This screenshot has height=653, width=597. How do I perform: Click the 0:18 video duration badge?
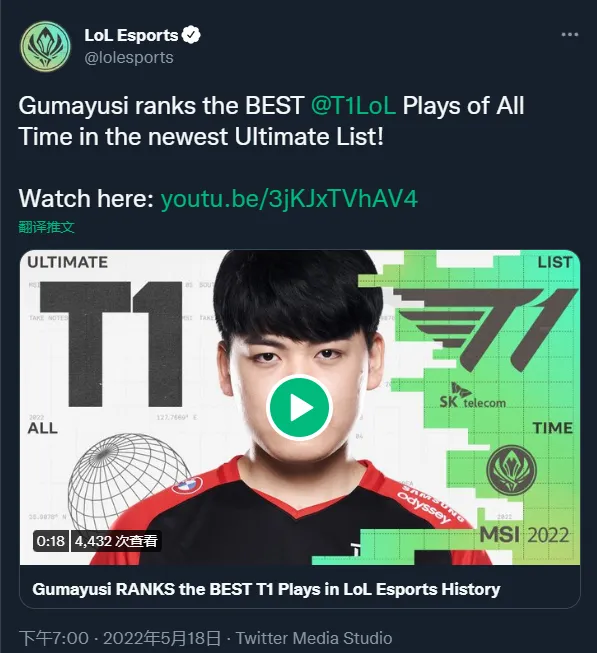(x=50, y=541)
